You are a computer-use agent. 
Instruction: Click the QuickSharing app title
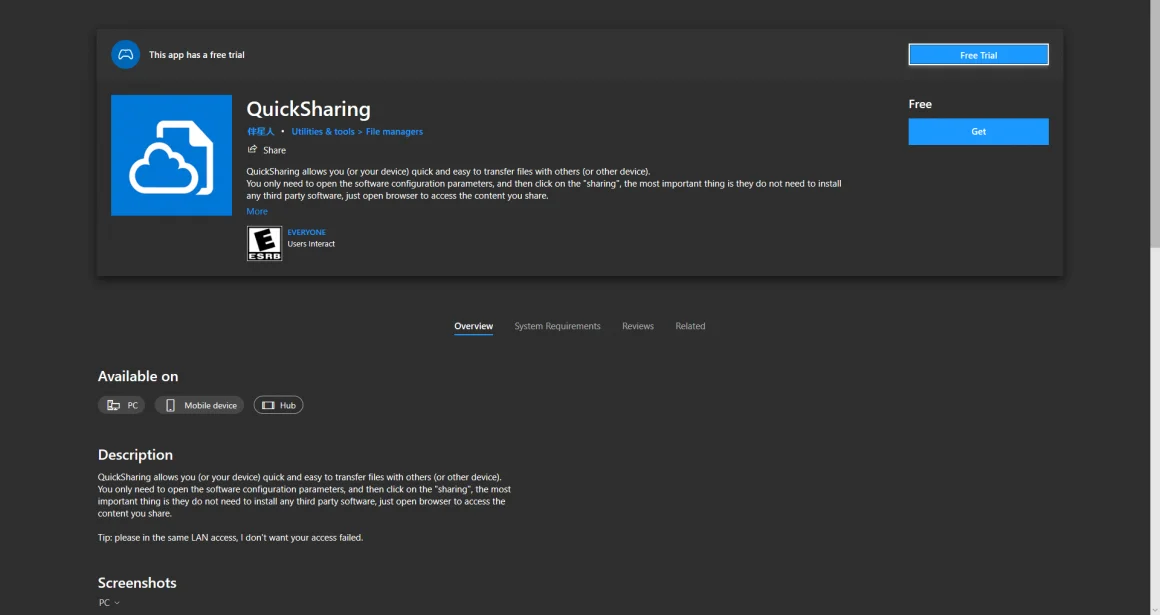[308, 109]
